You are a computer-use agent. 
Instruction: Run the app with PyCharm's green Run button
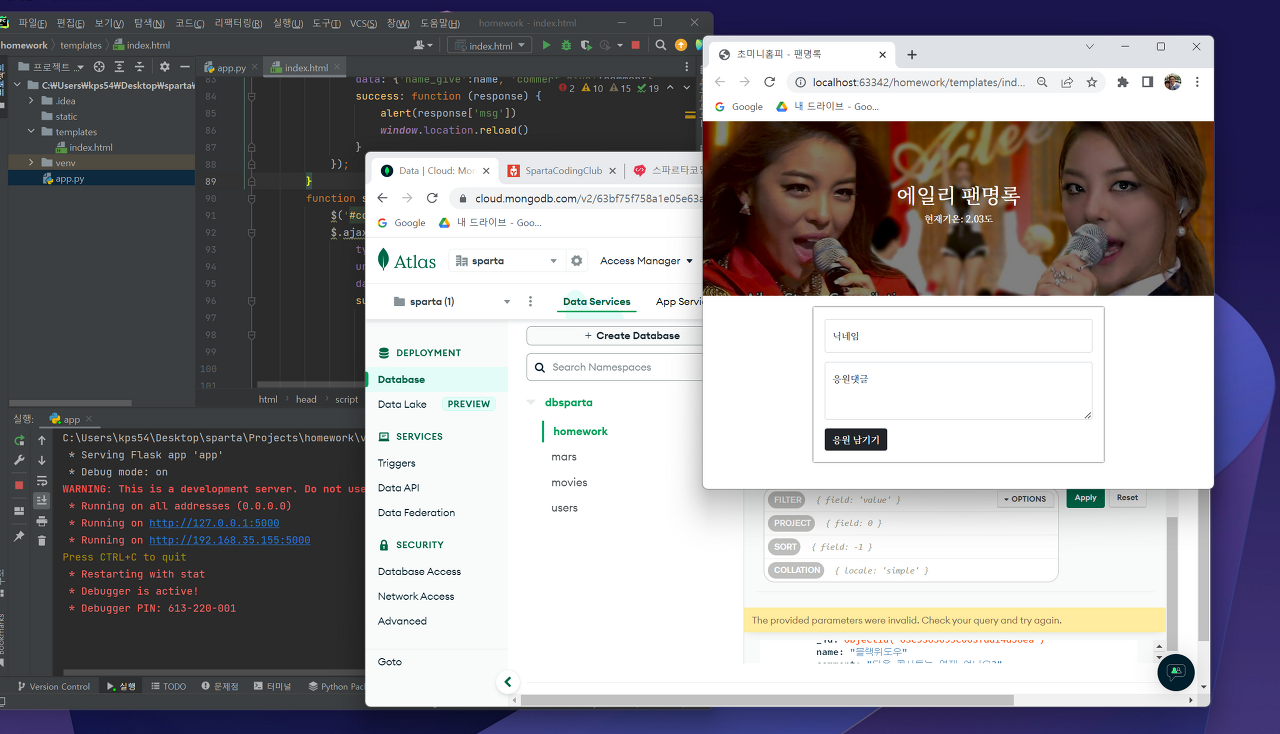(x=546, y=45)
